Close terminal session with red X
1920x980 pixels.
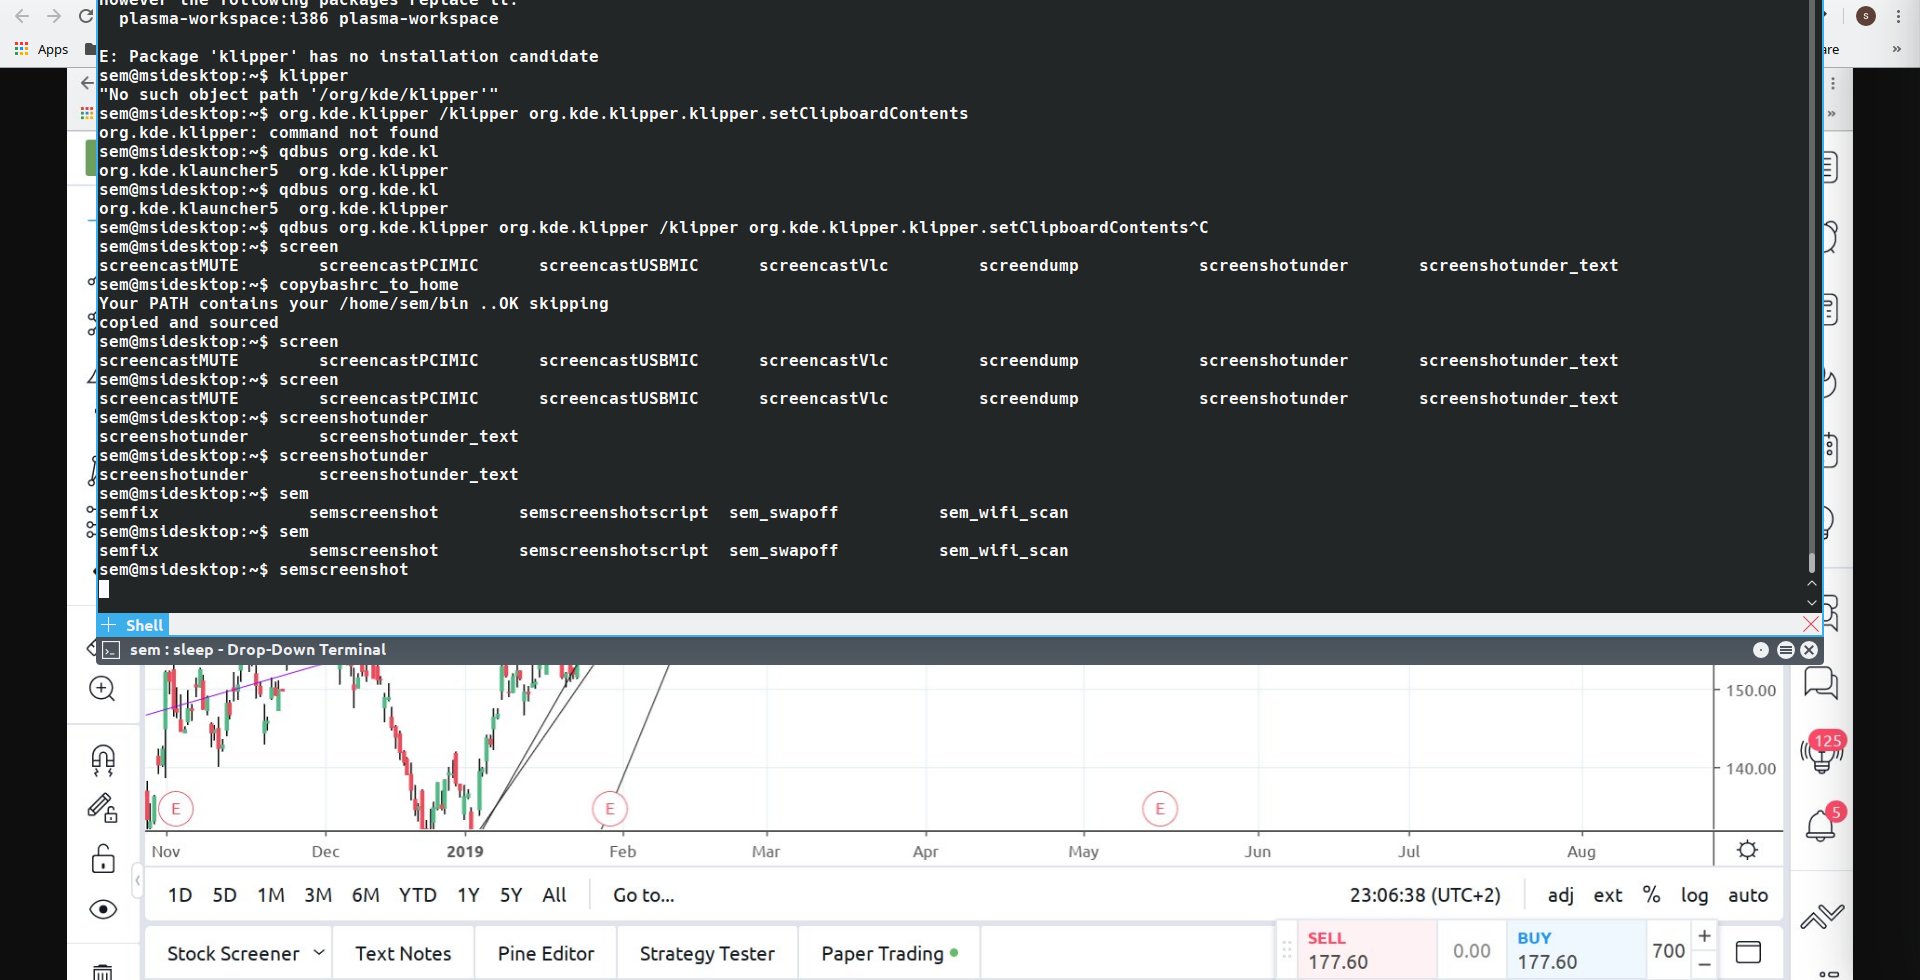1810,624
